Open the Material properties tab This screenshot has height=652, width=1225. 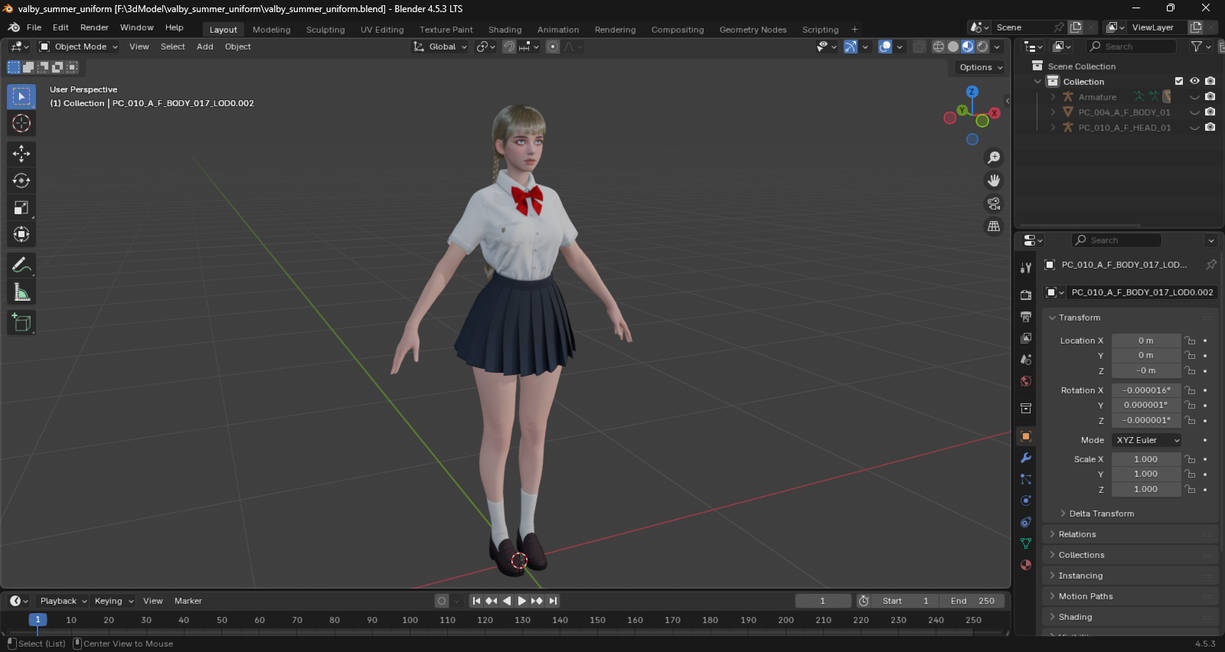[1025, 565]
